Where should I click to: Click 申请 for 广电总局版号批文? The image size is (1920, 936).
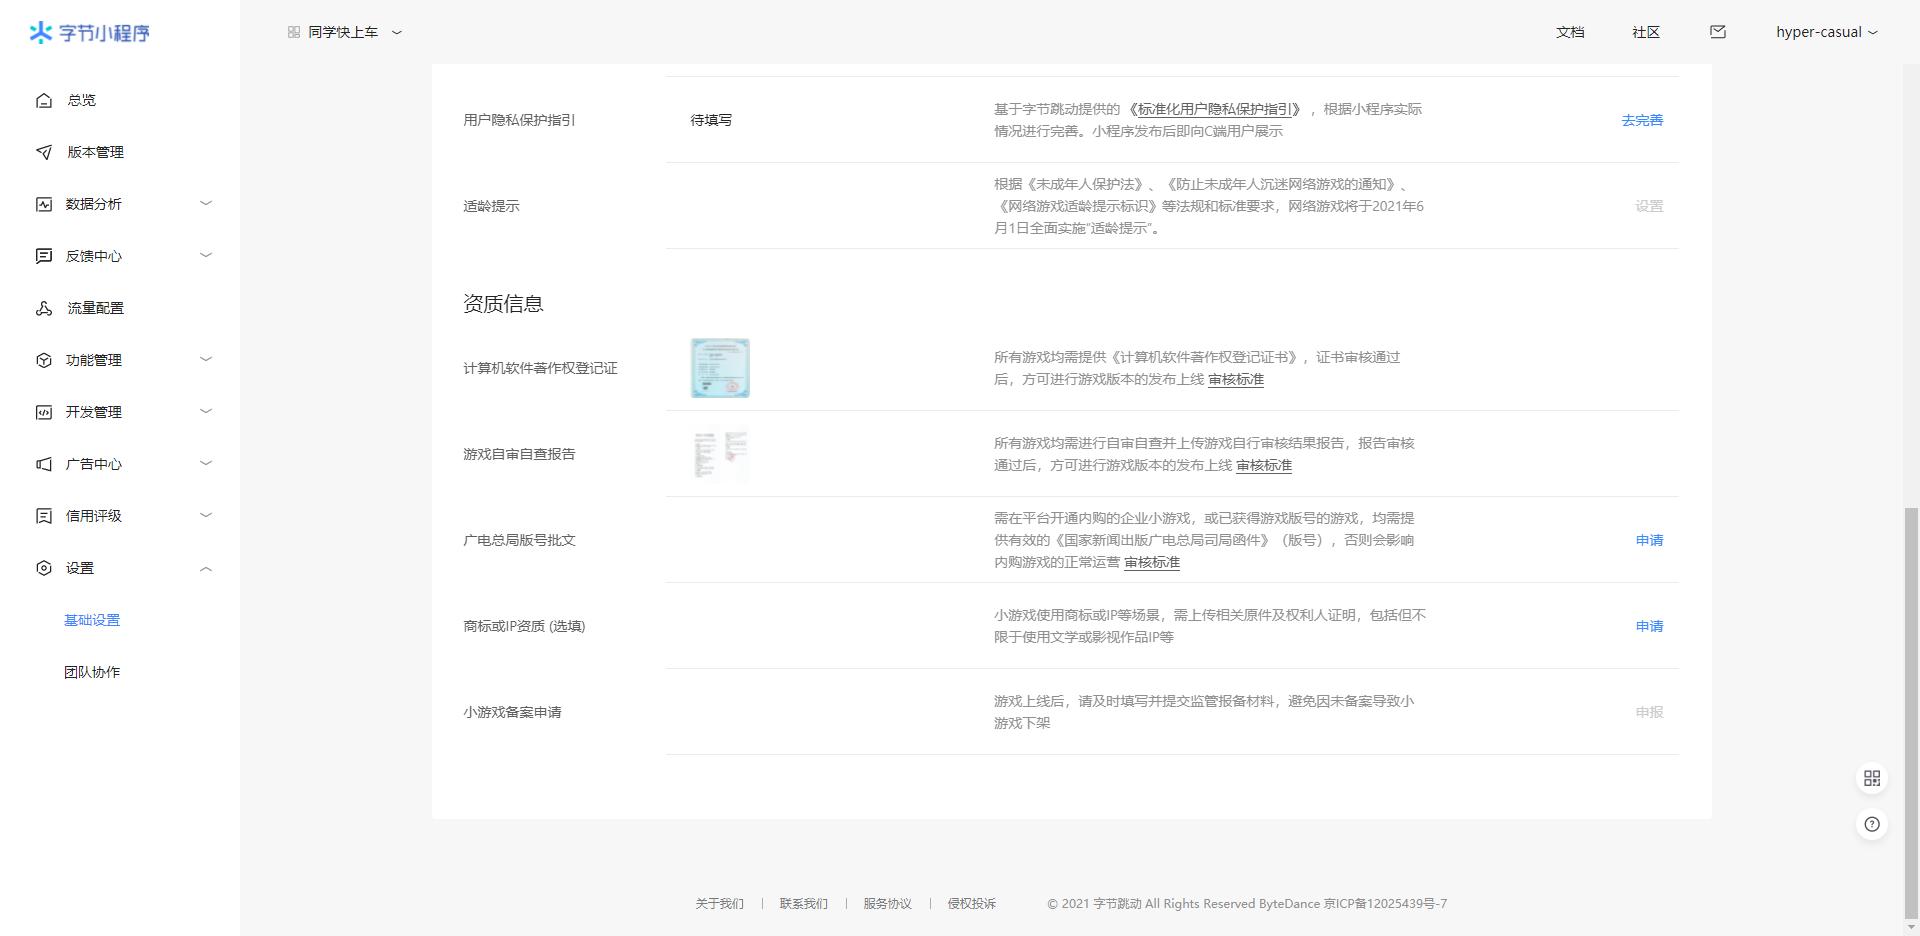tap(1648, 540)
